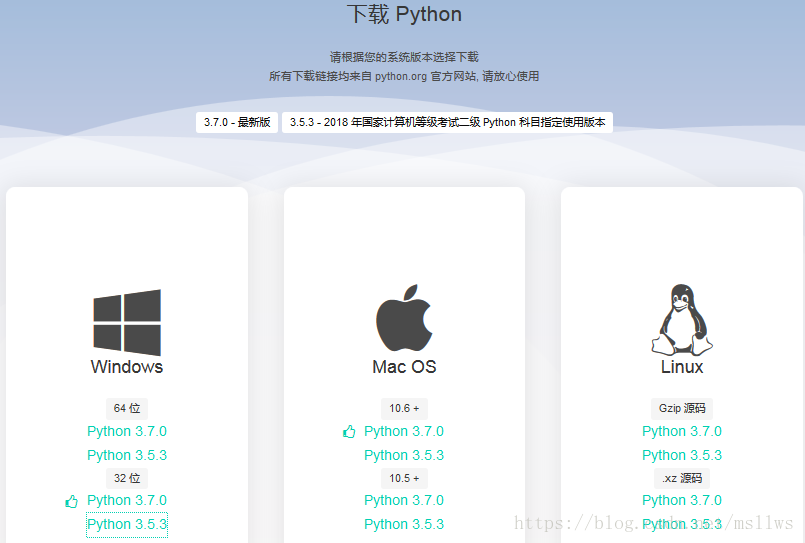The image size is (805, 543).
Task: Download Linux .xz 源码 Python 3.5.3
Action: click(682, 524)
